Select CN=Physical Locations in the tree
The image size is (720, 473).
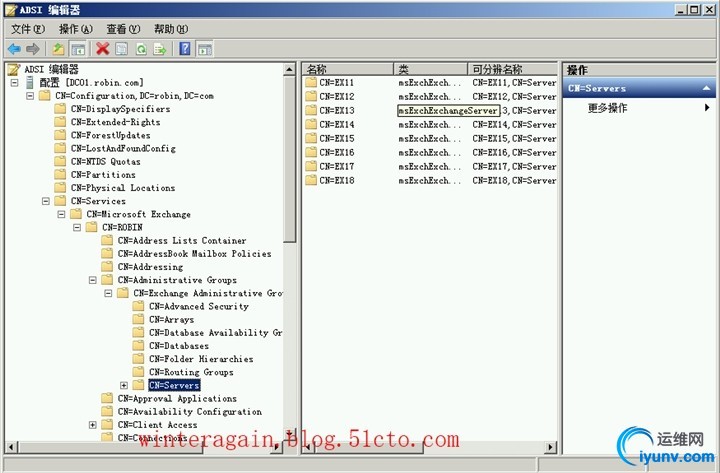[123, 188]
